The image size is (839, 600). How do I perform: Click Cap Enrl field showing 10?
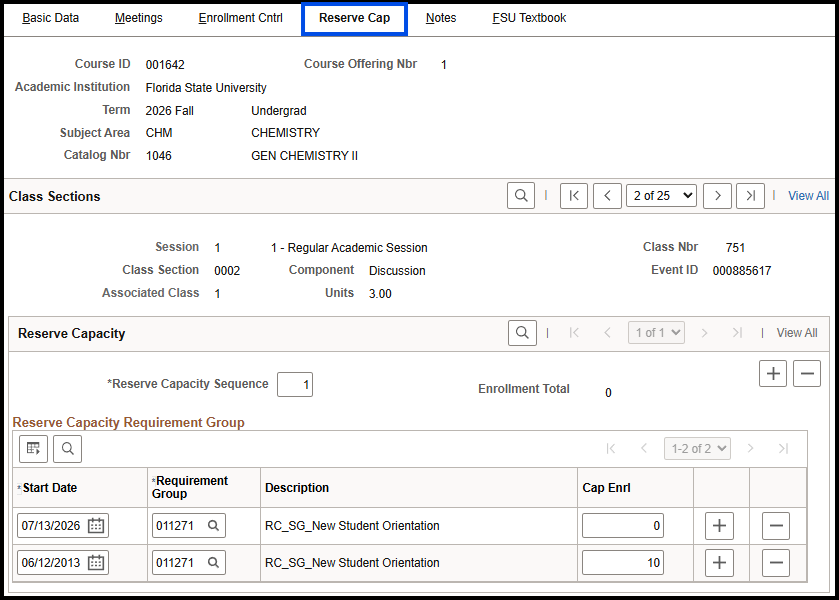623,563
